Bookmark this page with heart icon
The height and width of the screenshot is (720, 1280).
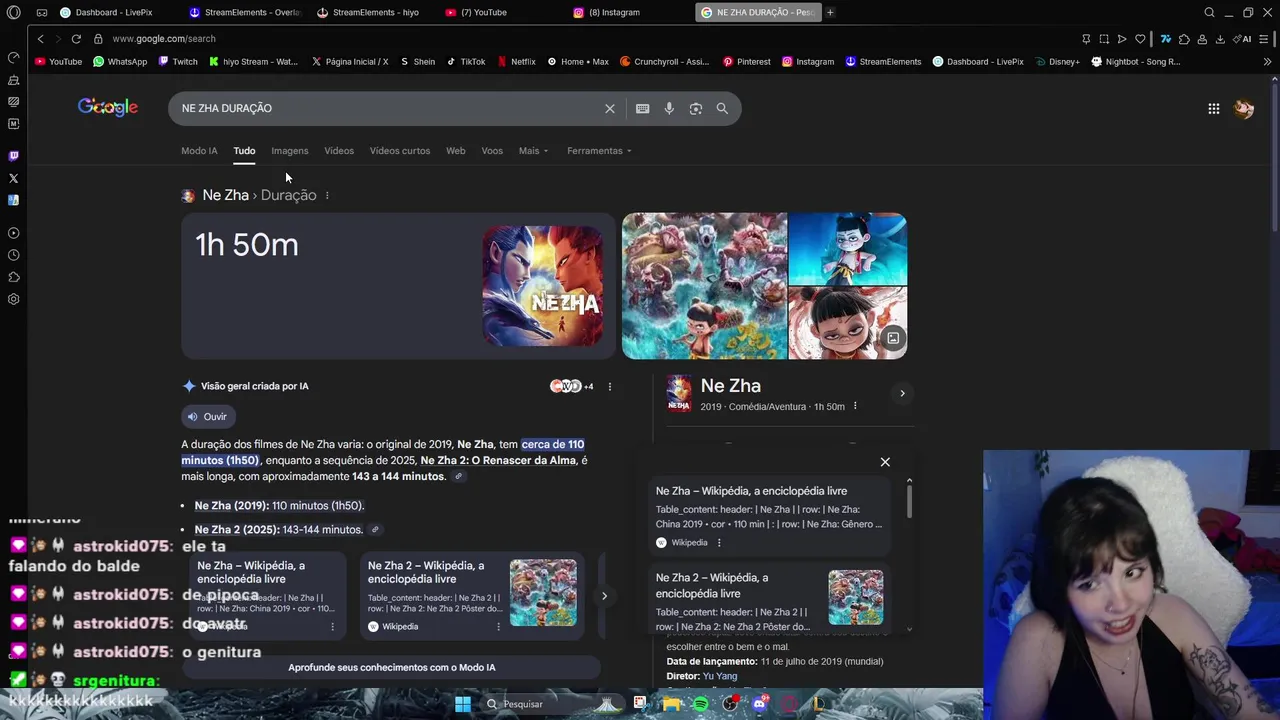[x=1140, y=38]
